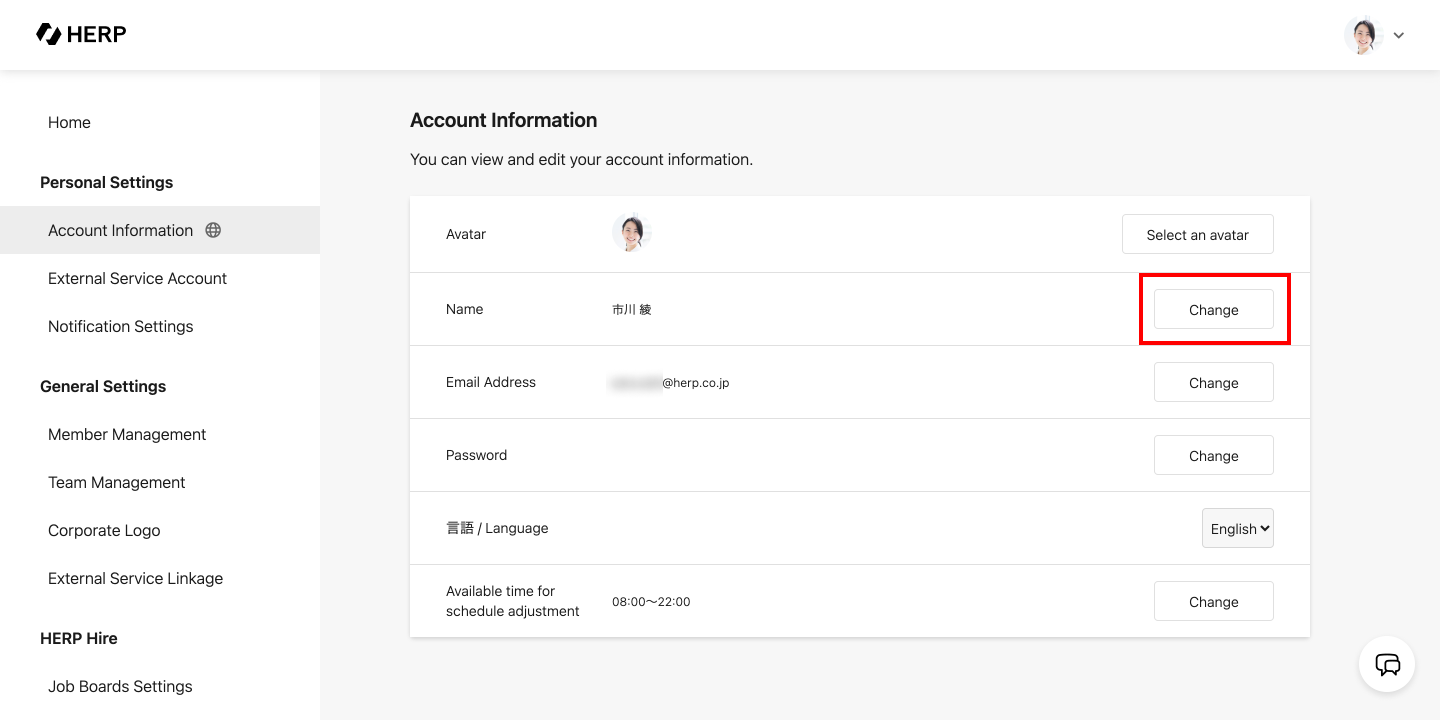The width and height of the screenshot is (1440, 720).
Task: Go to Job Boards Settings
Action: (120, 686)
